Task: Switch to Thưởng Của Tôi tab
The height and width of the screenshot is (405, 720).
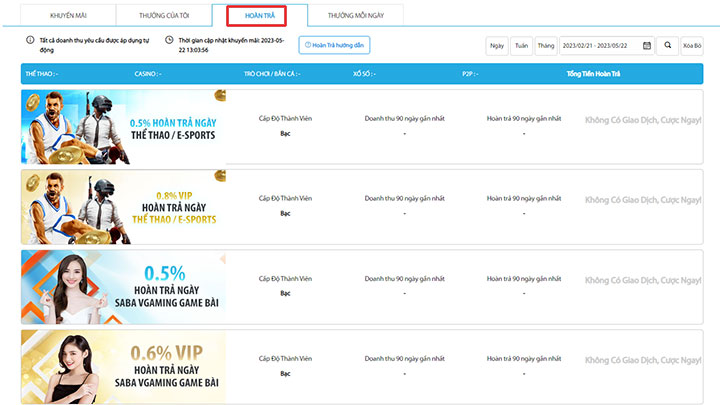Action: pyautogui.click(x=164, y=15)
